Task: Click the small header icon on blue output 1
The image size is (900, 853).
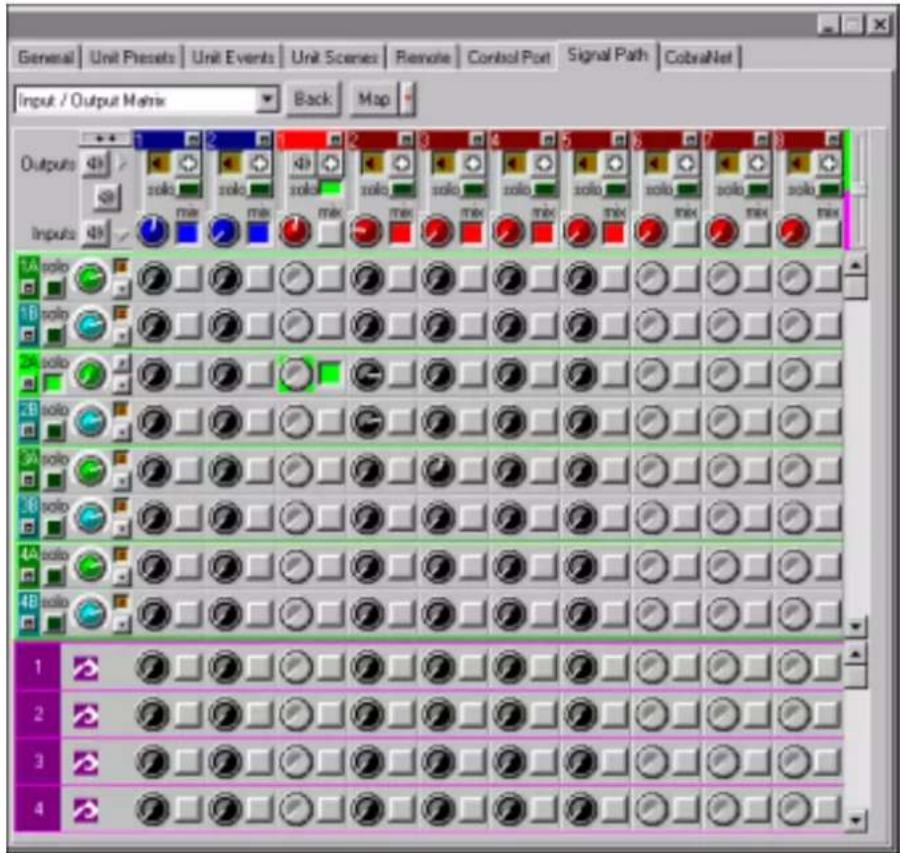Action: click(x=193, y=139)
